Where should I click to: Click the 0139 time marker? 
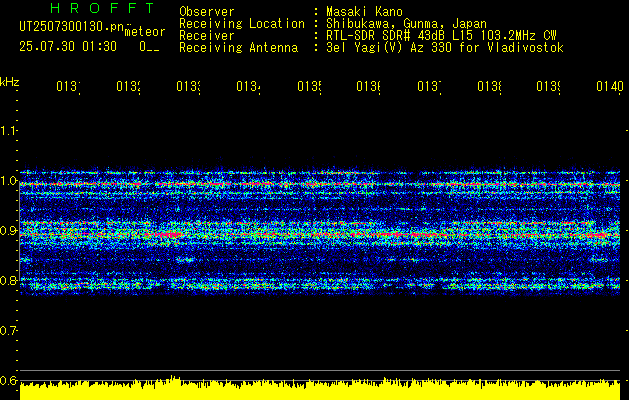click(548, 87)
